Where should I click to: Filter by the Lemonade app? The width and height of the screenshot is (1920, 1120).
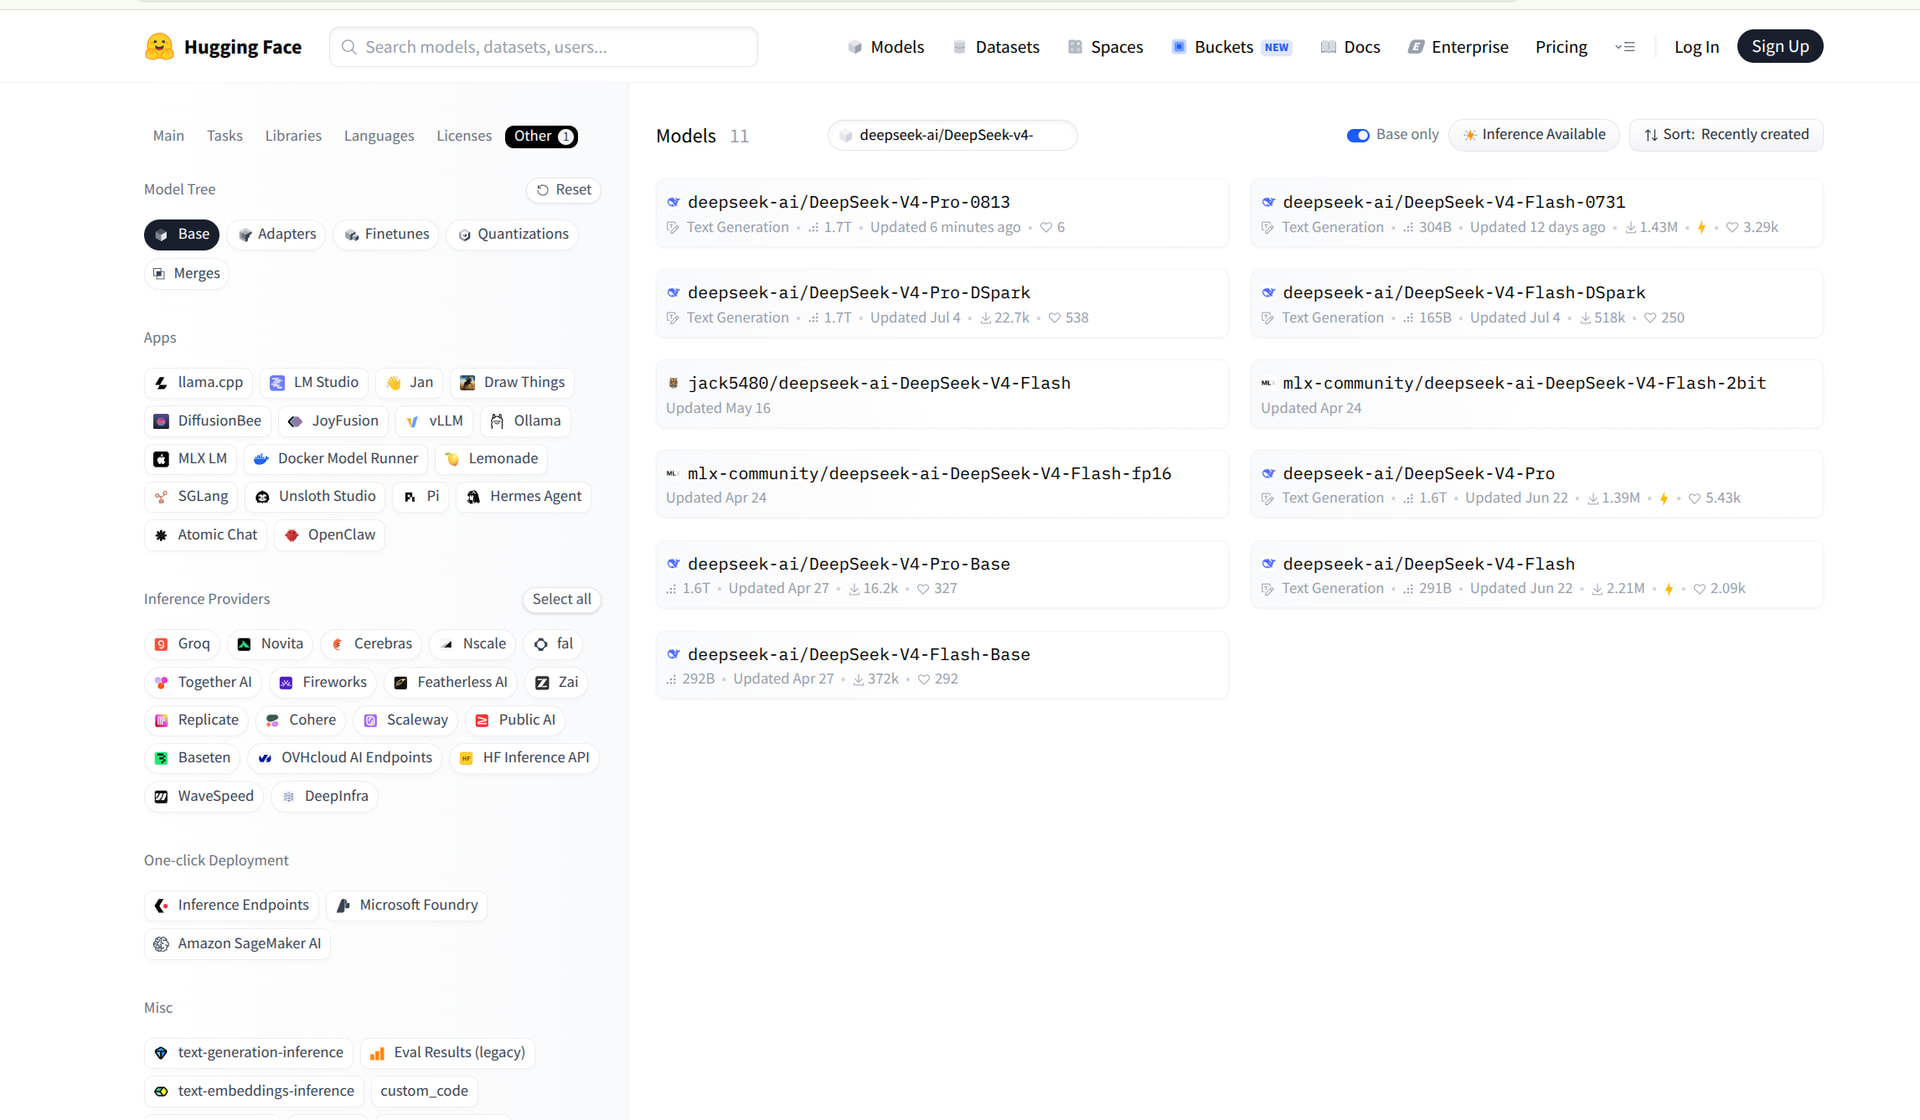point(491,459)
